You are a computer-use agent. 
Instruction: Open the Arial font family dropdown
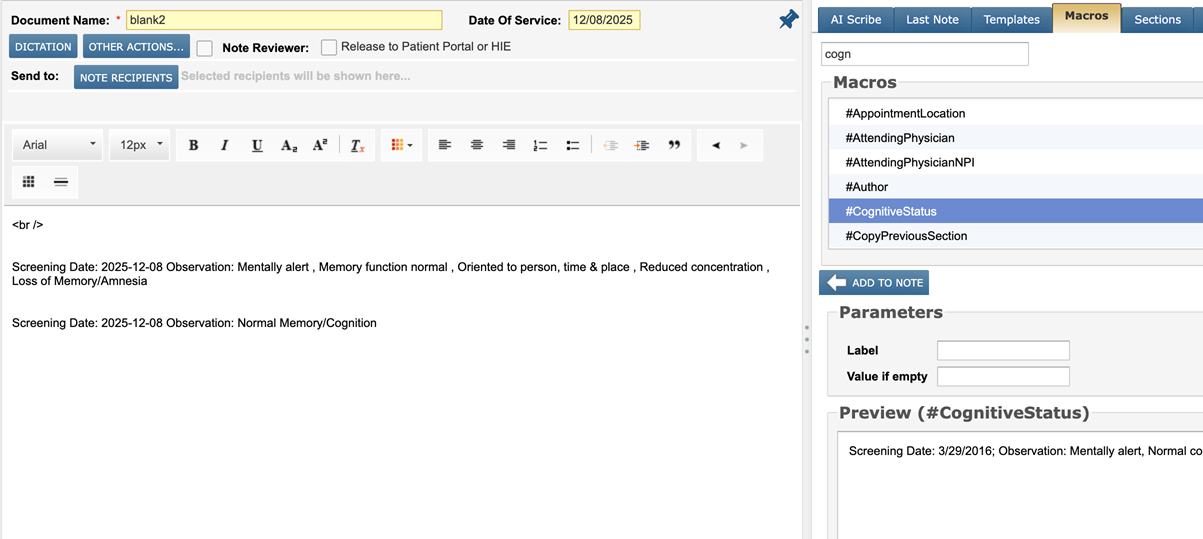click(x=59, y=145)
